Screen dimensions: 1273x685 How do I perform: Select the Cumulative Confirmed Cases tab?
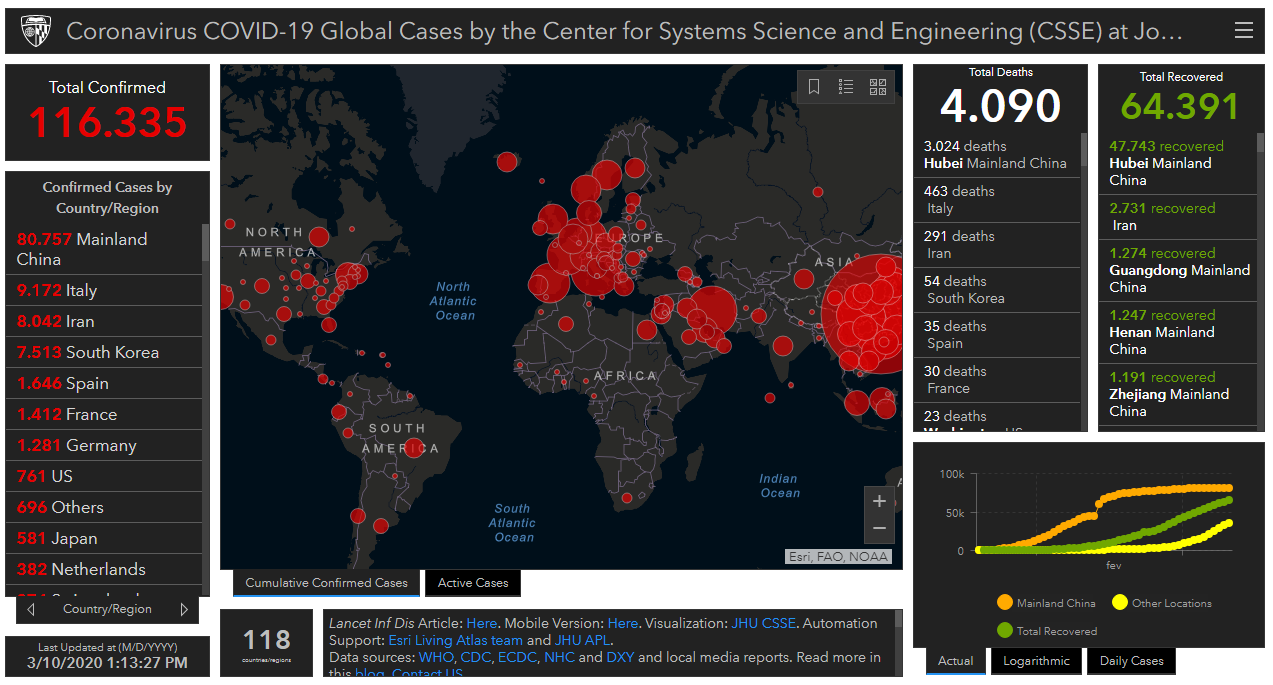(326, 583)
